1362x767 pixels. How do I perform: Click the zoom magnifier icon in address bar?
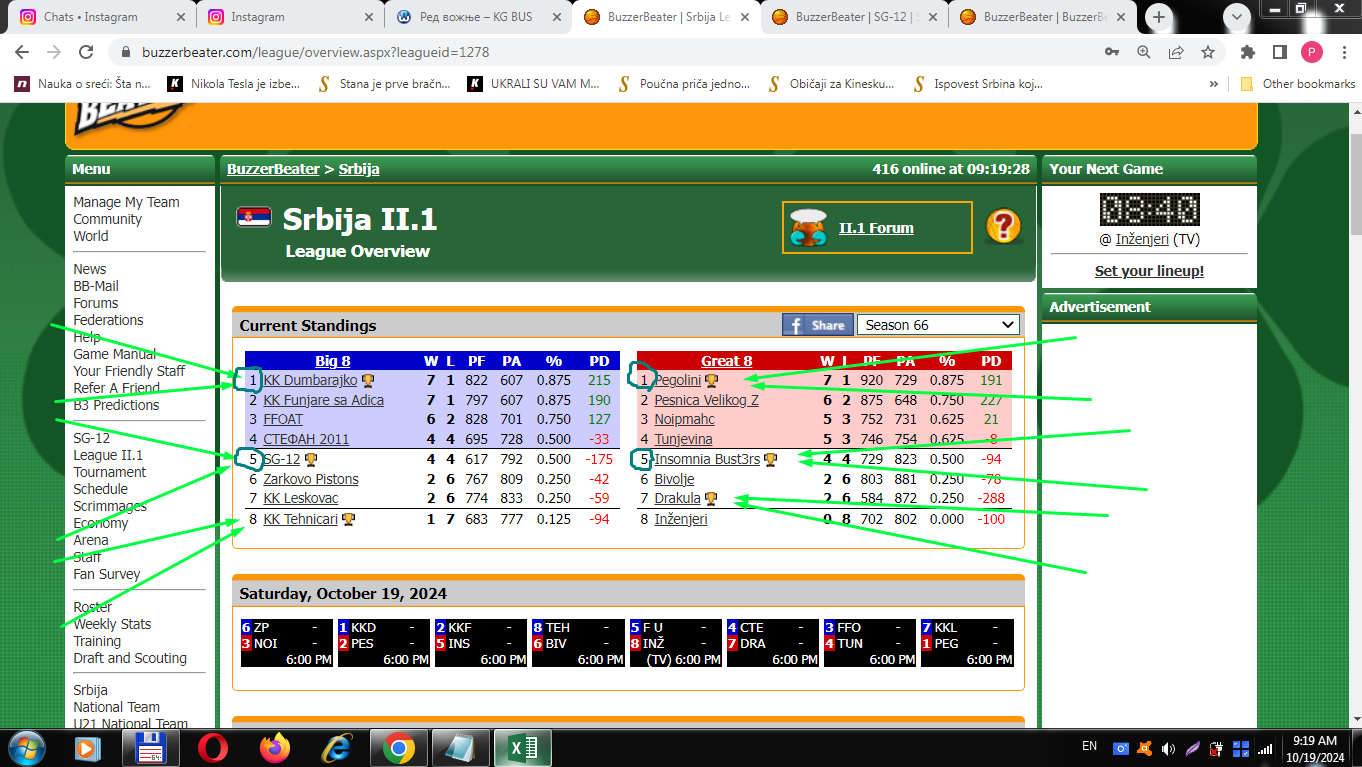(1144, 52)
